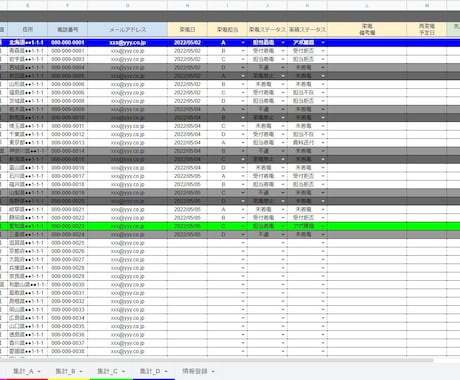Select the 架電日 header cell
Viewport: 460px width, 380px height.
click(187, 29)
